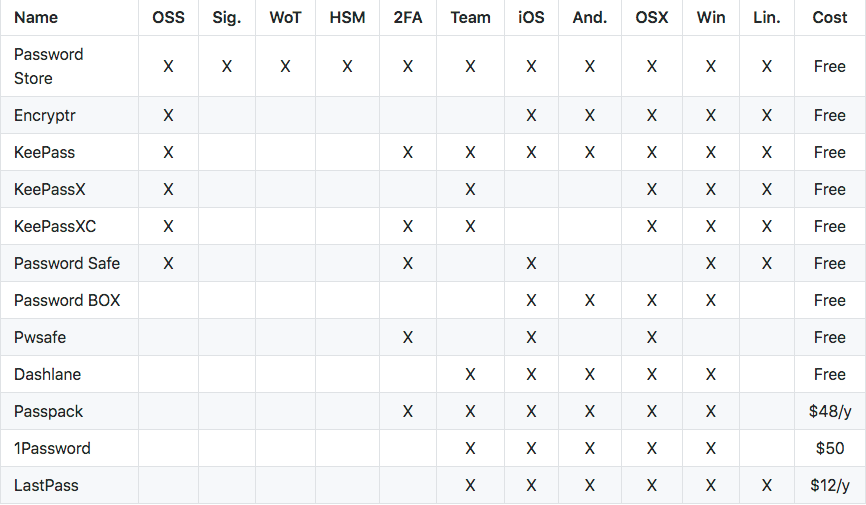Click the Cost column header

point(830,18)
